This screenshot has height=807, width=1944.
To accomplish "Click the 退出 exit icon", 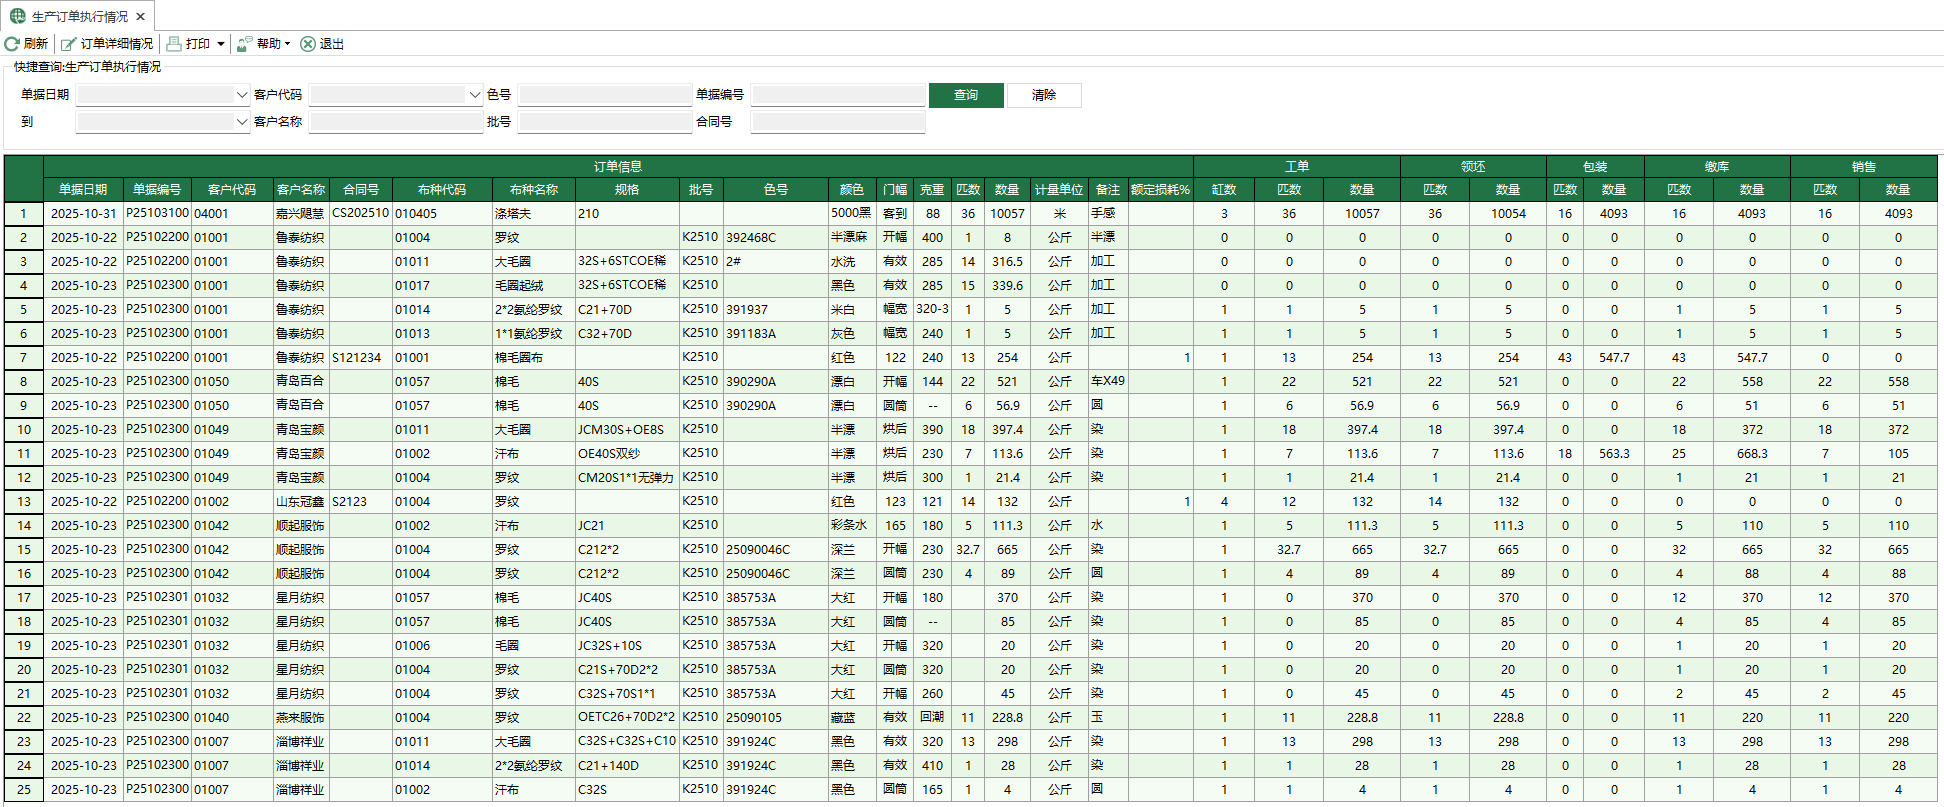I will tap(308, 44).
